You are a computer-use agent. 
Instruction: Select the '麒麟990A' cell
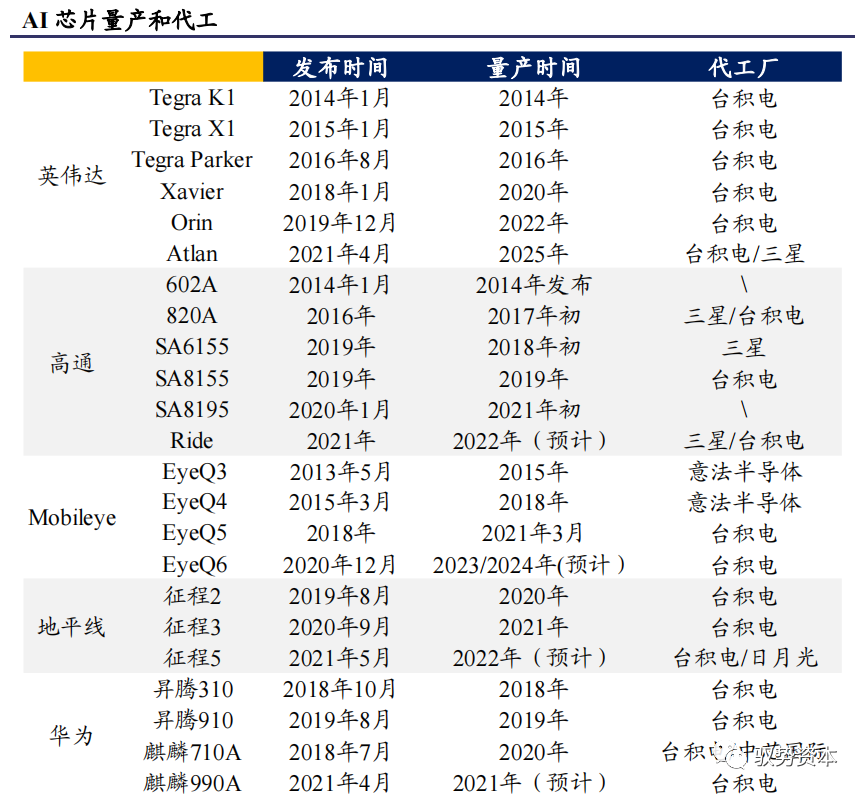(x=192, y=782)
